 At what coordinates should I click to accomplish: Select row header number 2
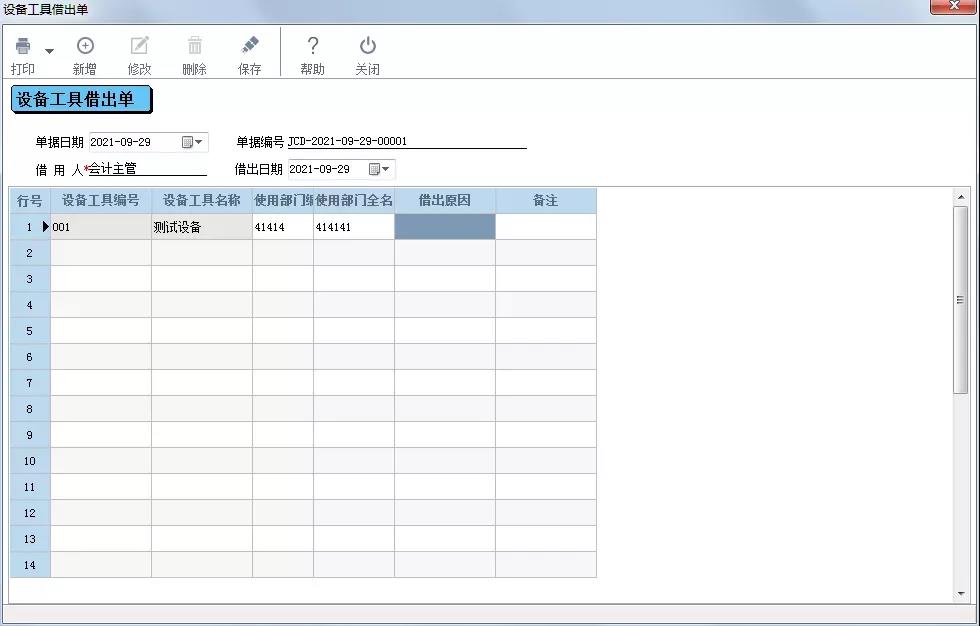29,253
